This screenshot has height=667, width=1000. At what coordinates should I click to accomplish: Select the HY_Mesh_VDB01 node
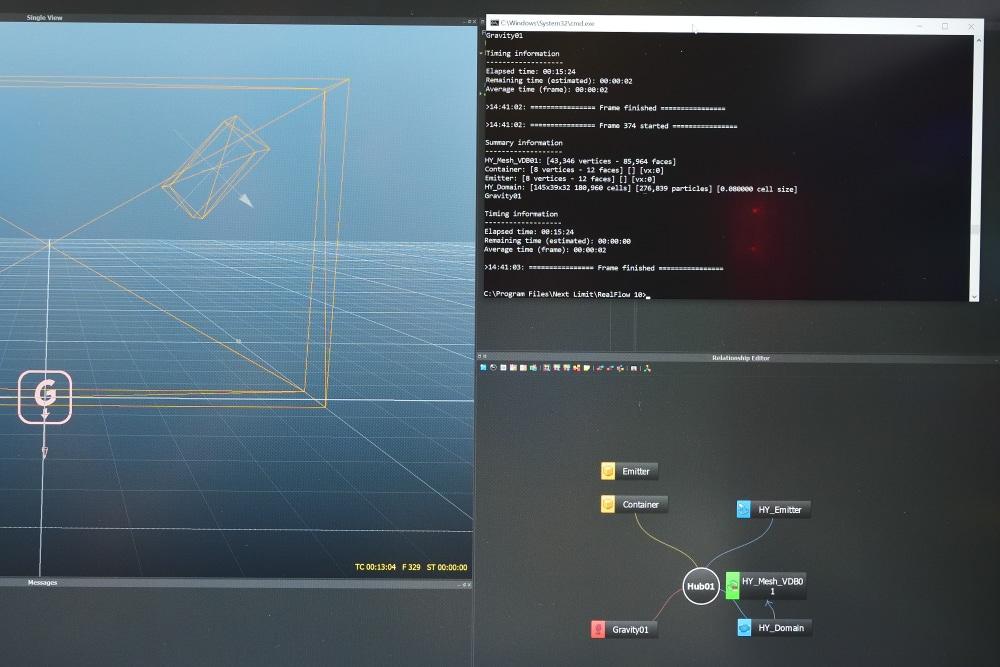(766, 586)
